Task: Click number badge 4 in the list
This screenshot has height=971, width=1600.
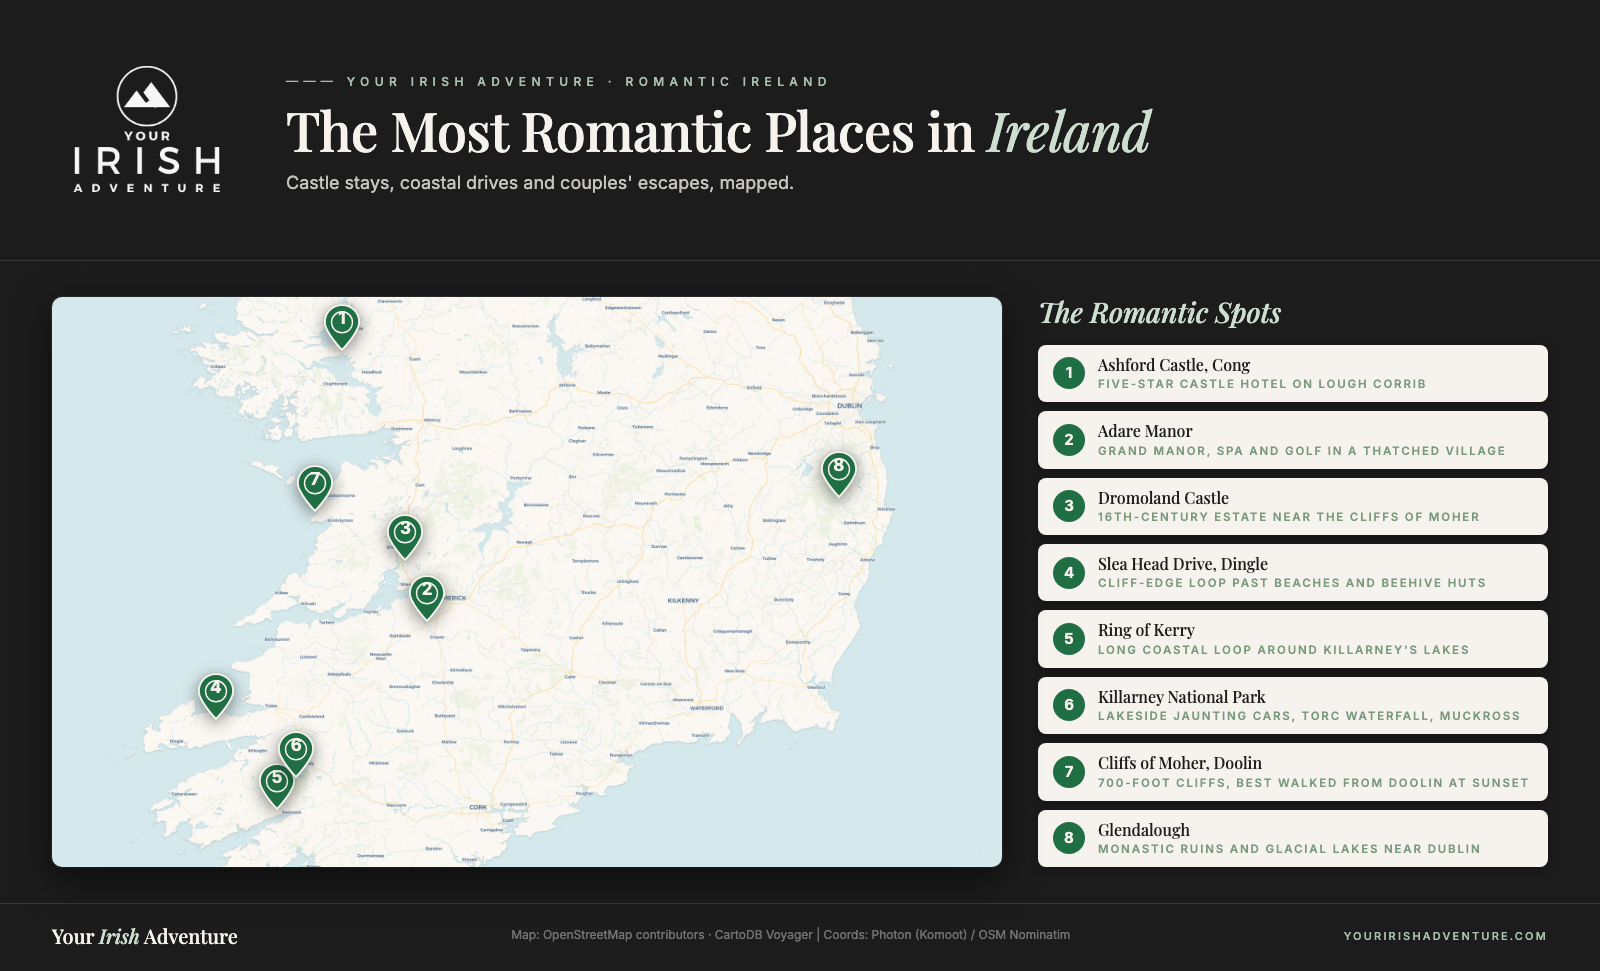Action: (1069, 573)
